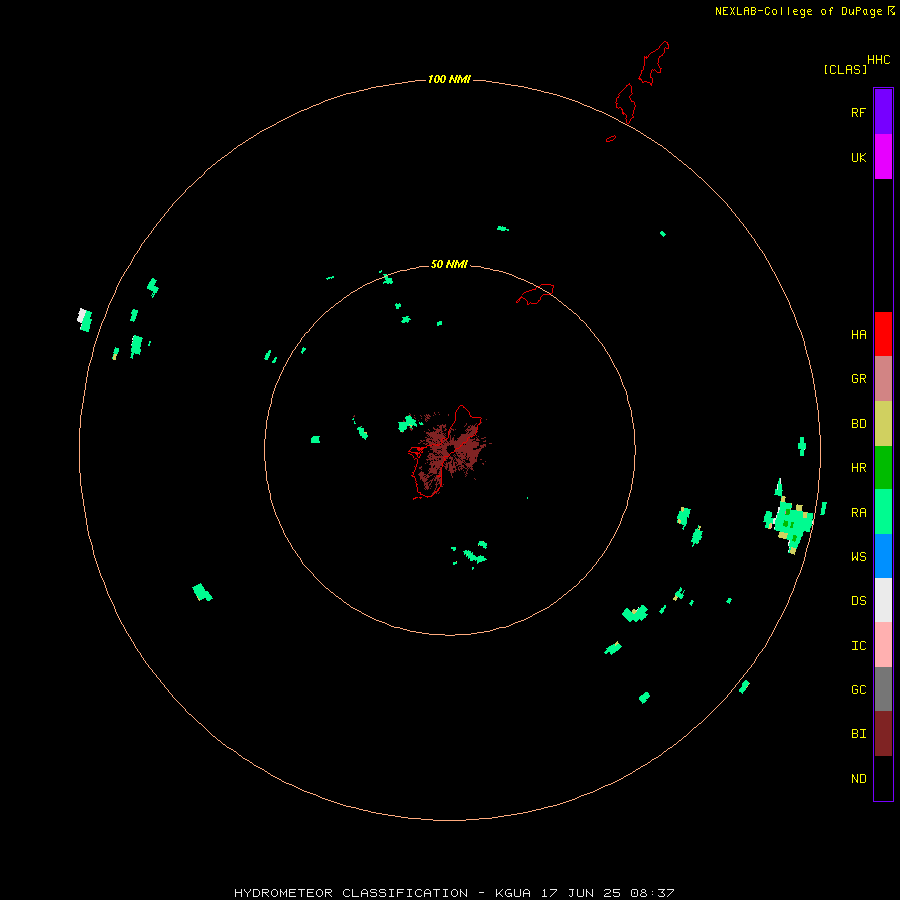Click the WS legend label
Screen dimensions: 900x900
[x=858, y=557]
